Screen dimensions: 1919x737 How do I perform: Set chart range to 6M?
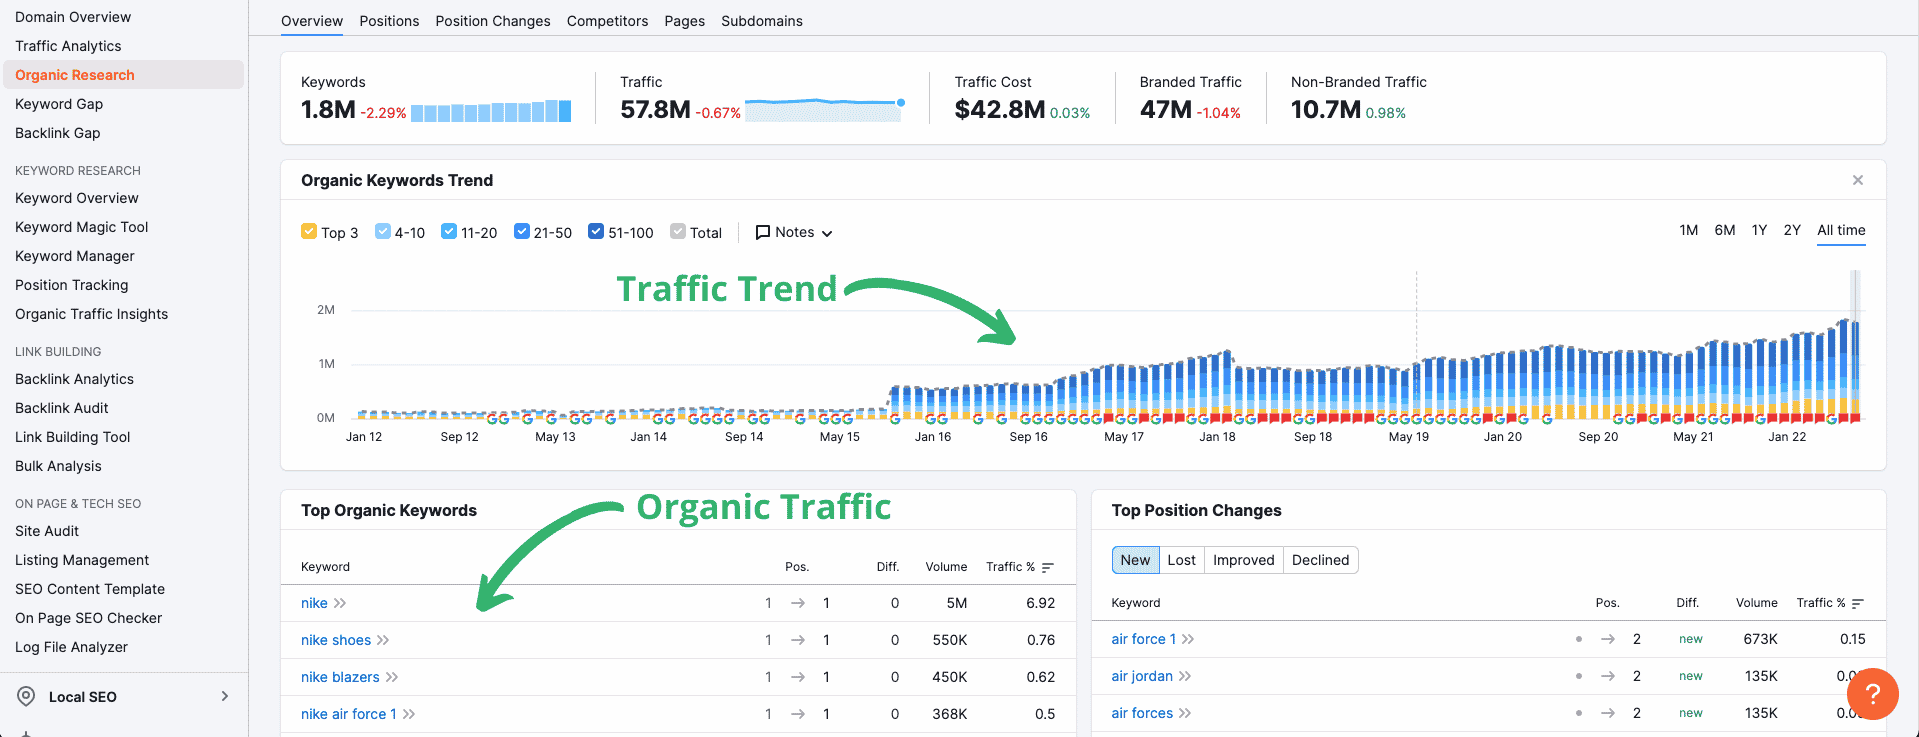click(1725, 230)
